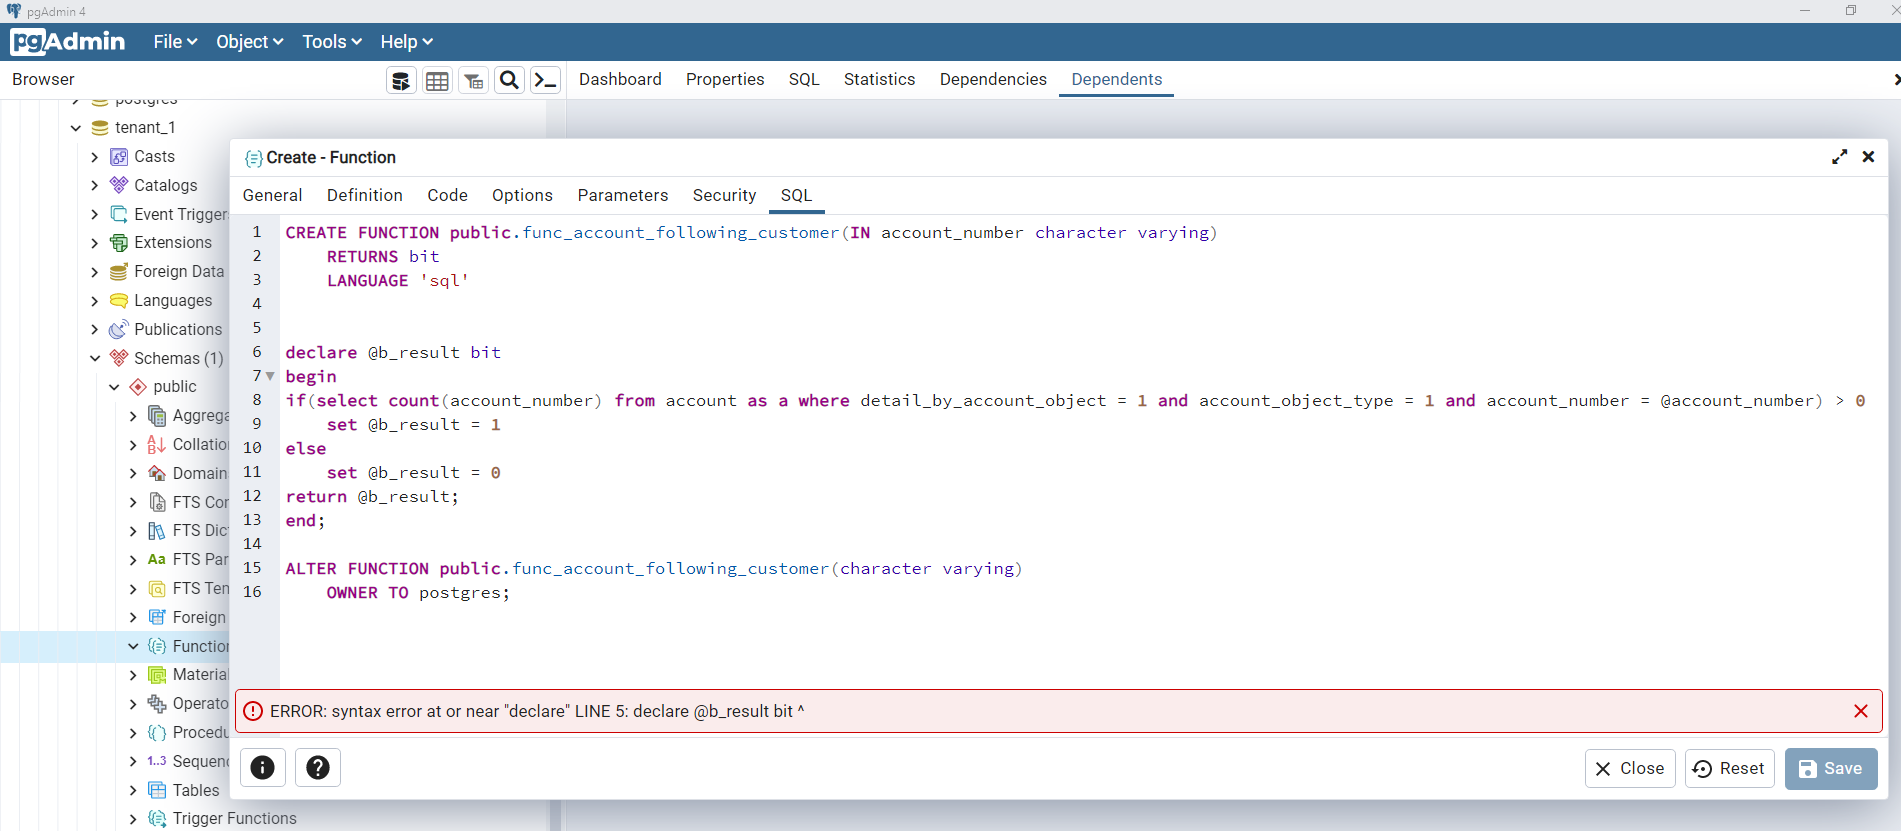Viewport: 1901px width, 831px height.
Task: Open the Query Tool toolbar icon
Action: [401, 81]
